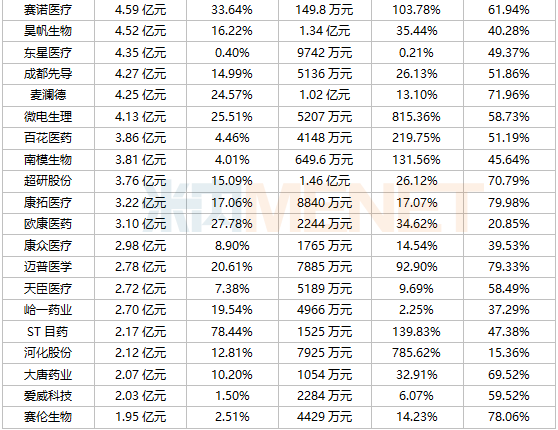Viewport: 558px width, 430px height.
Task: Select 微电生理 profit growth 815.36%
Action: coord(416,117)
